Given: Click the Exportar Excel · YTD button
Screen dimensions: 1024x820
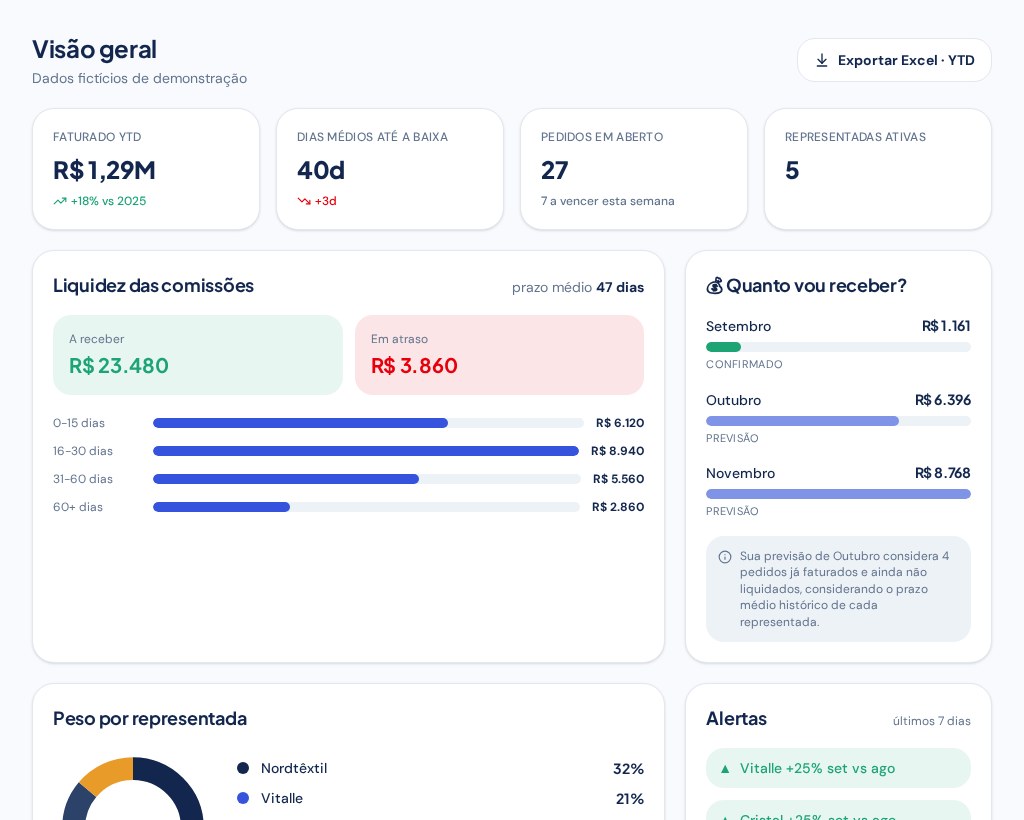Looking at the screenshot, I should [894, 60].
